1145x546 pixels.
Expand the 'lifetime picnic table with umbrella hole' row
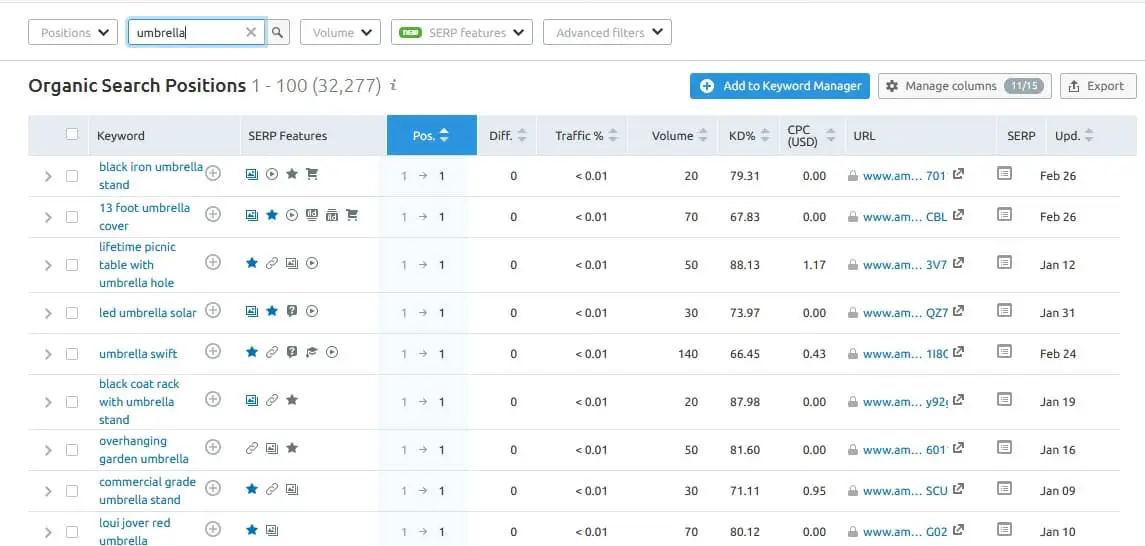[47, 265]
